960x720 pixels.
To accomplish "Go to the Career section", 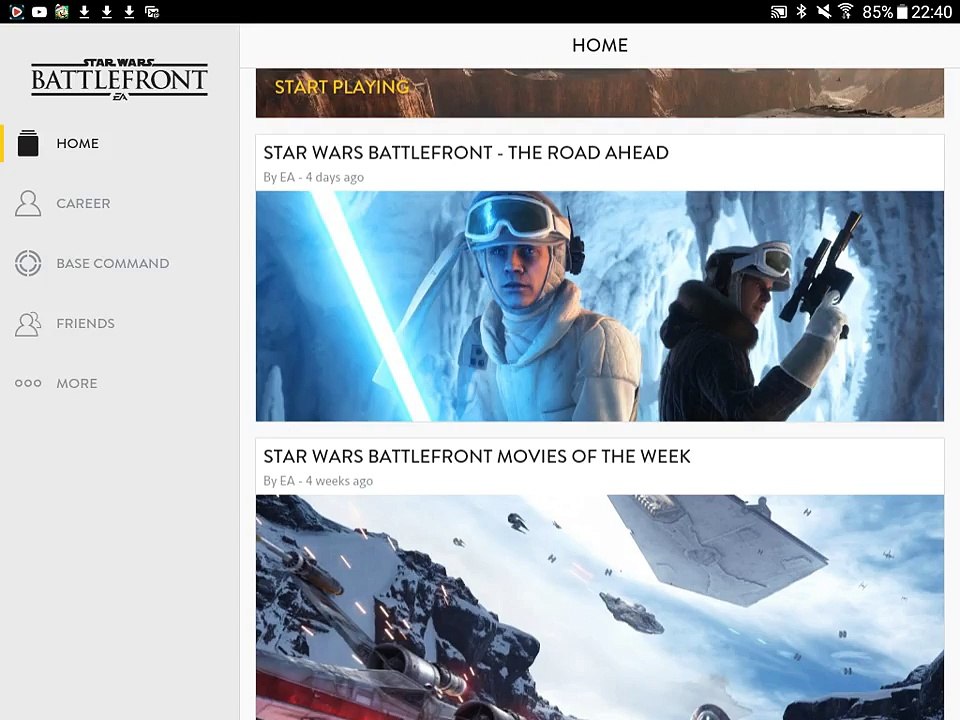I will pyautogui.click(x=119, y=203).
